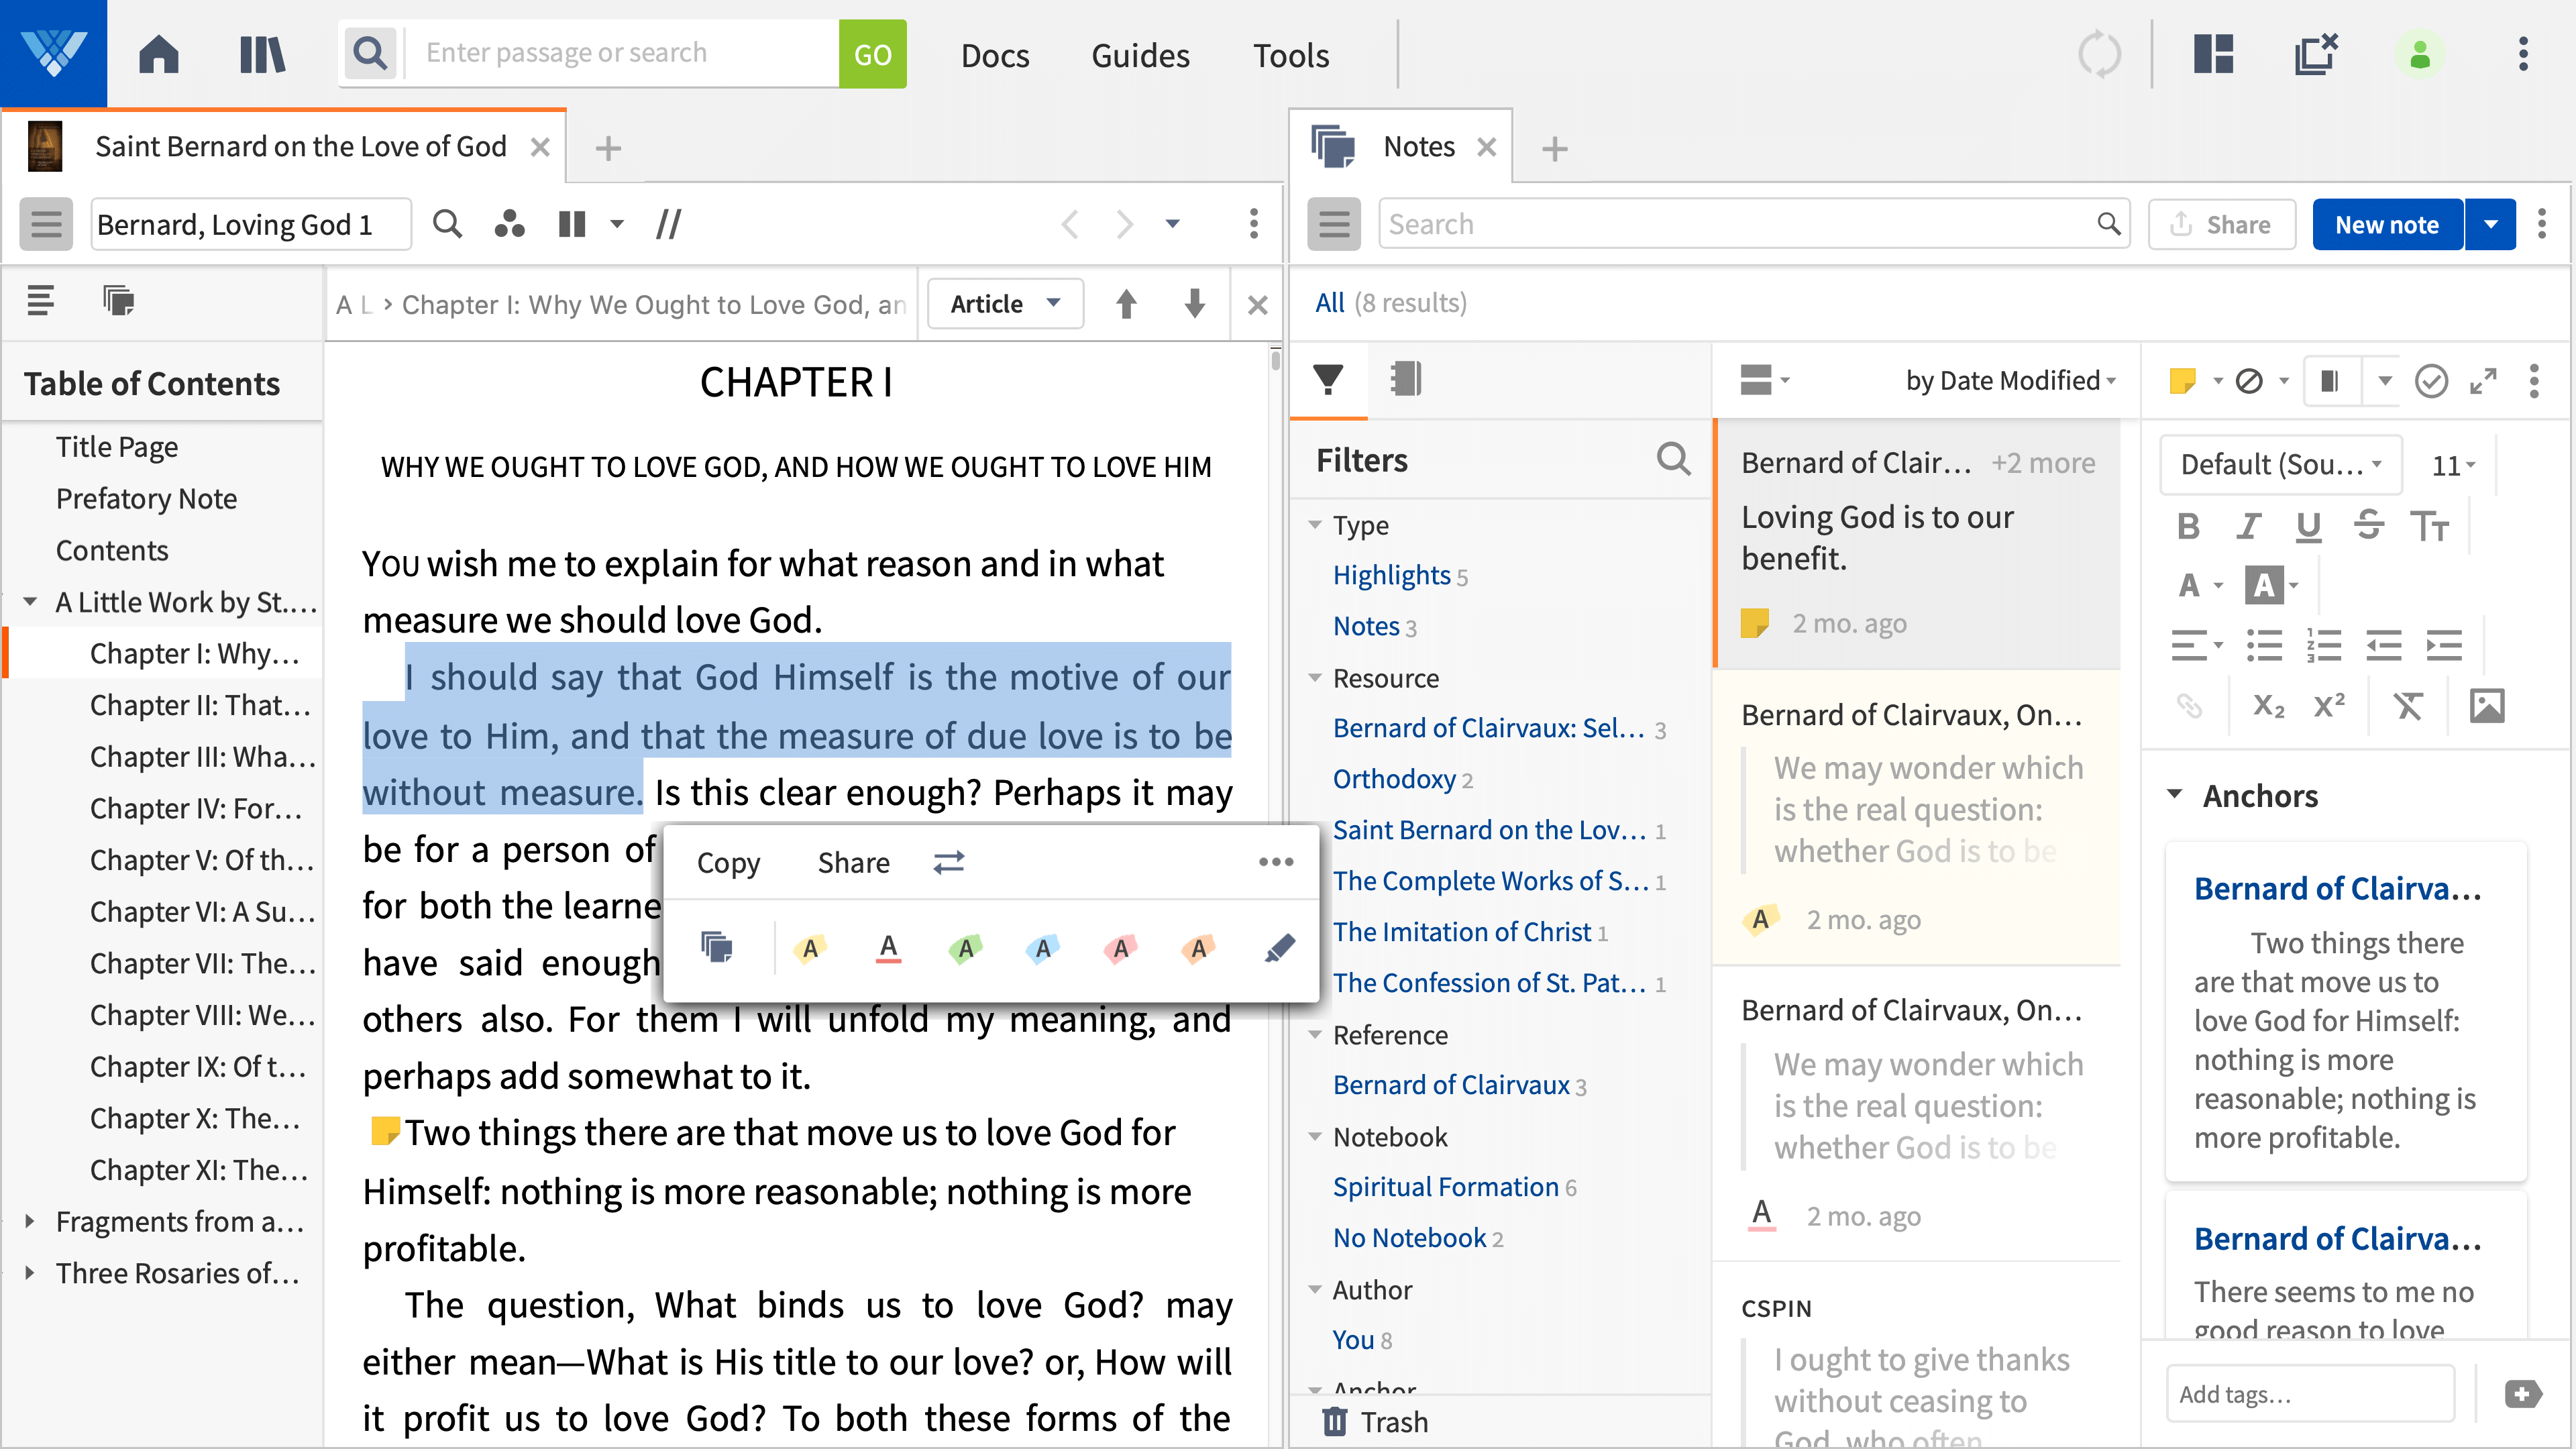Apply yellow highlighter to selection
The width and height of the screenshot is (2576, 1449).
(810, 947)
